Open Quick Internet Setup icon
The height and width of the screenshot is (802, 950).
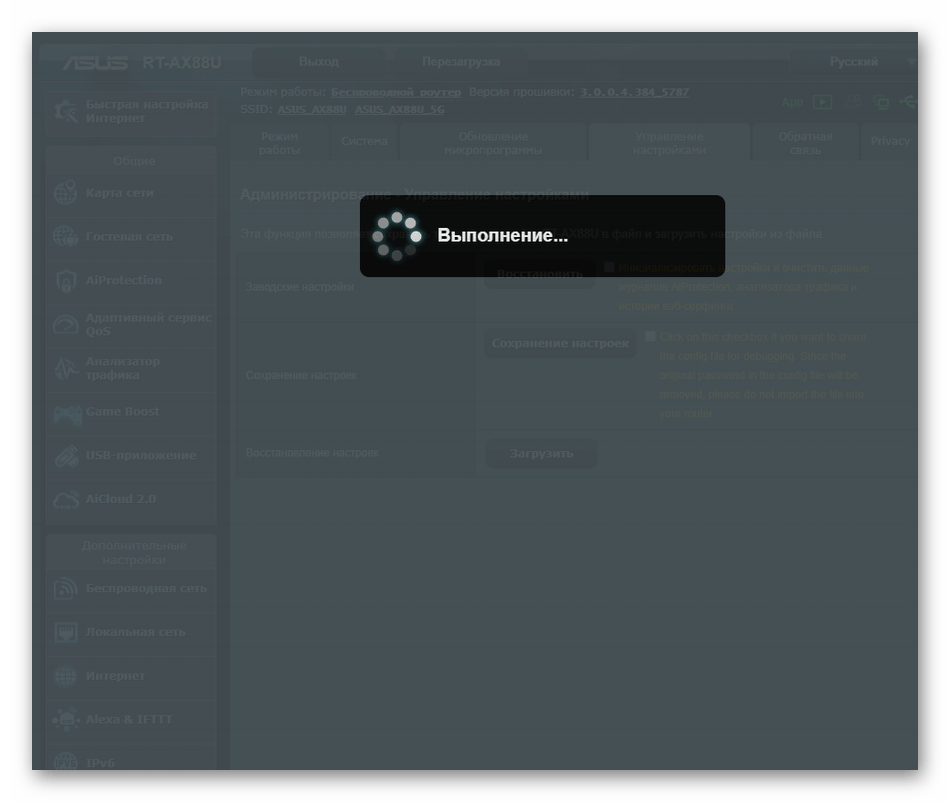[66, 111]
